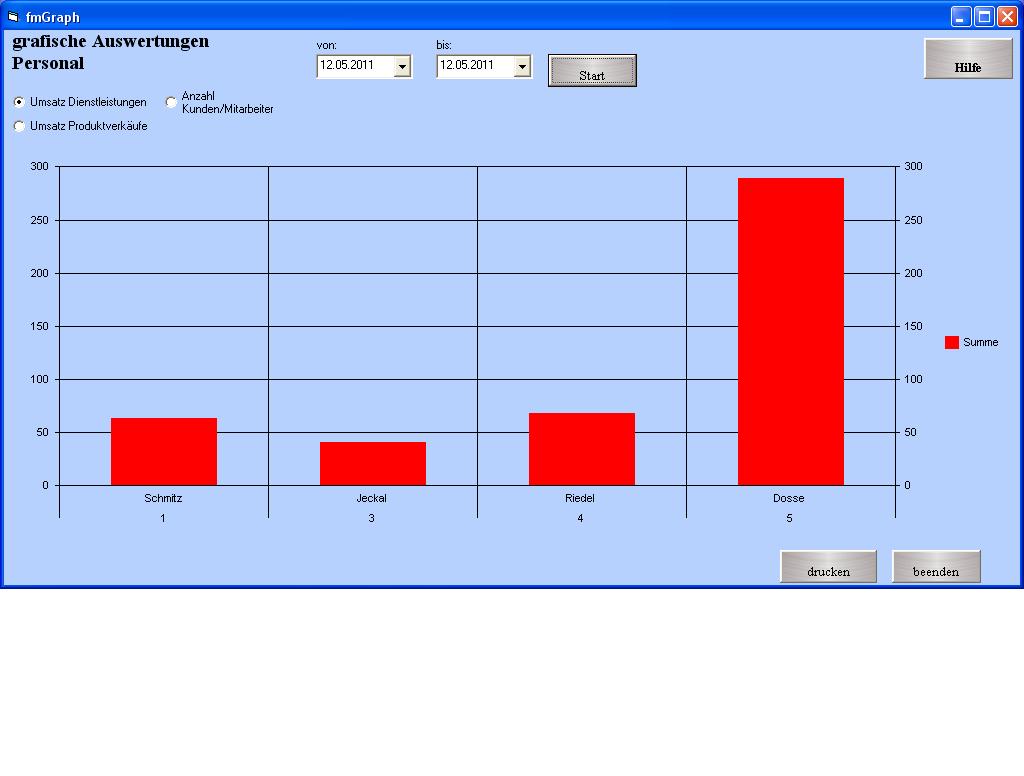Click the drucken button to print
The width and height of the screenshot is (1024, 776).
pos(828,567)
